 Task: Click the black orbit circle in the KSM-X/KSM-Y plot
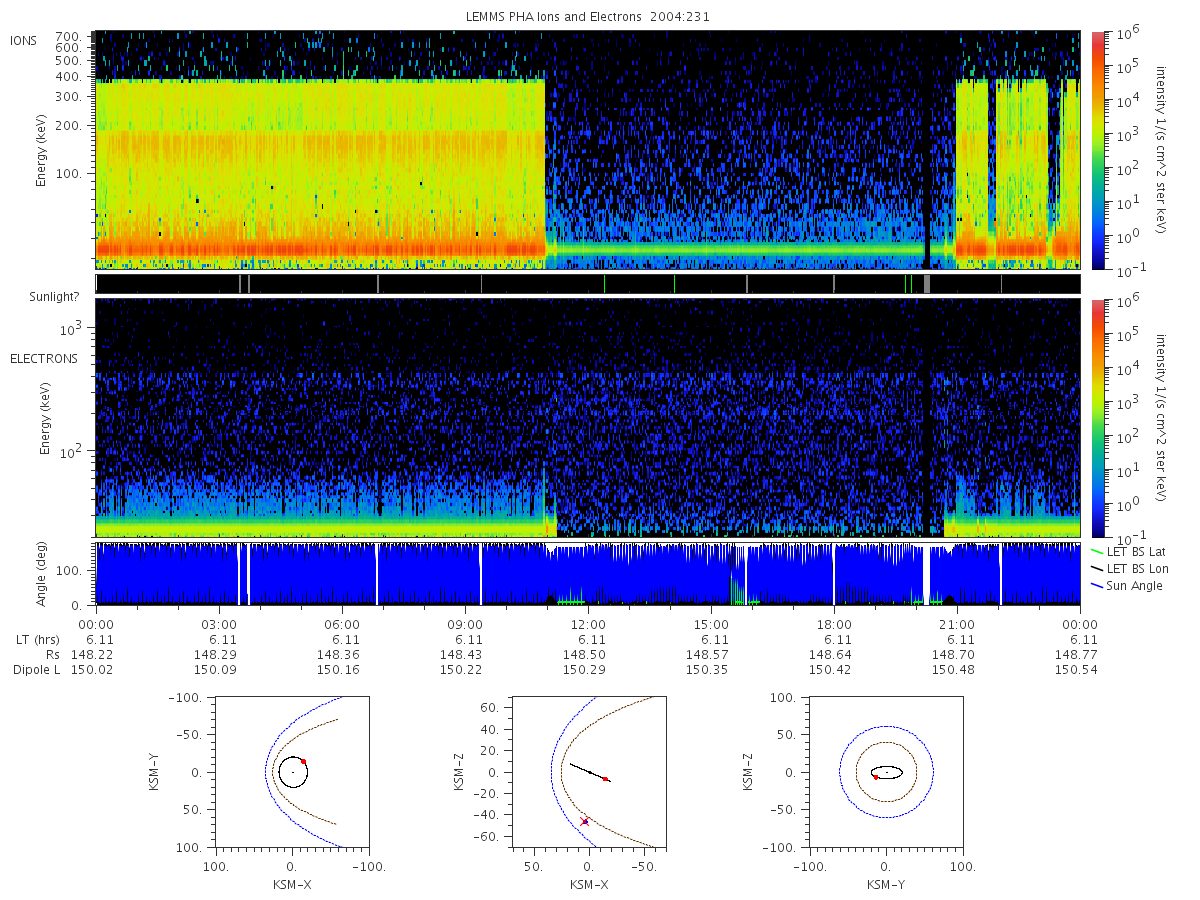click(293, 772)
